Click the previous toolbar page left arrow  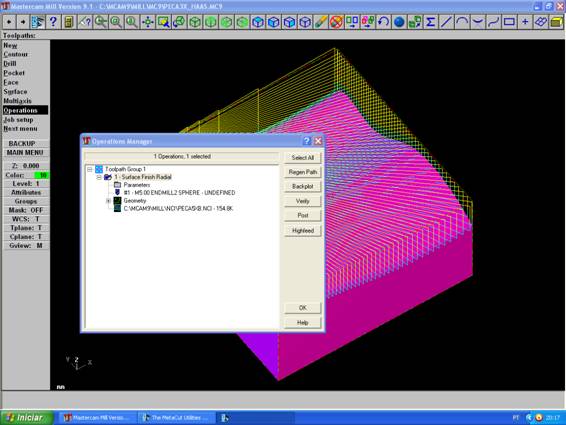click(9, 22)
